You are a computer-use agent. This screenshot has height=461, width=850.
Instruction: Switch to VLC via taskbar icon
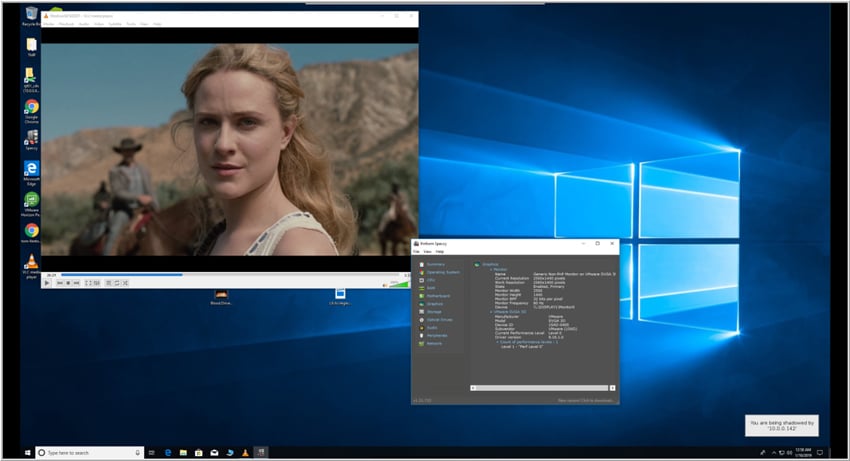click(x=245, y=452)
